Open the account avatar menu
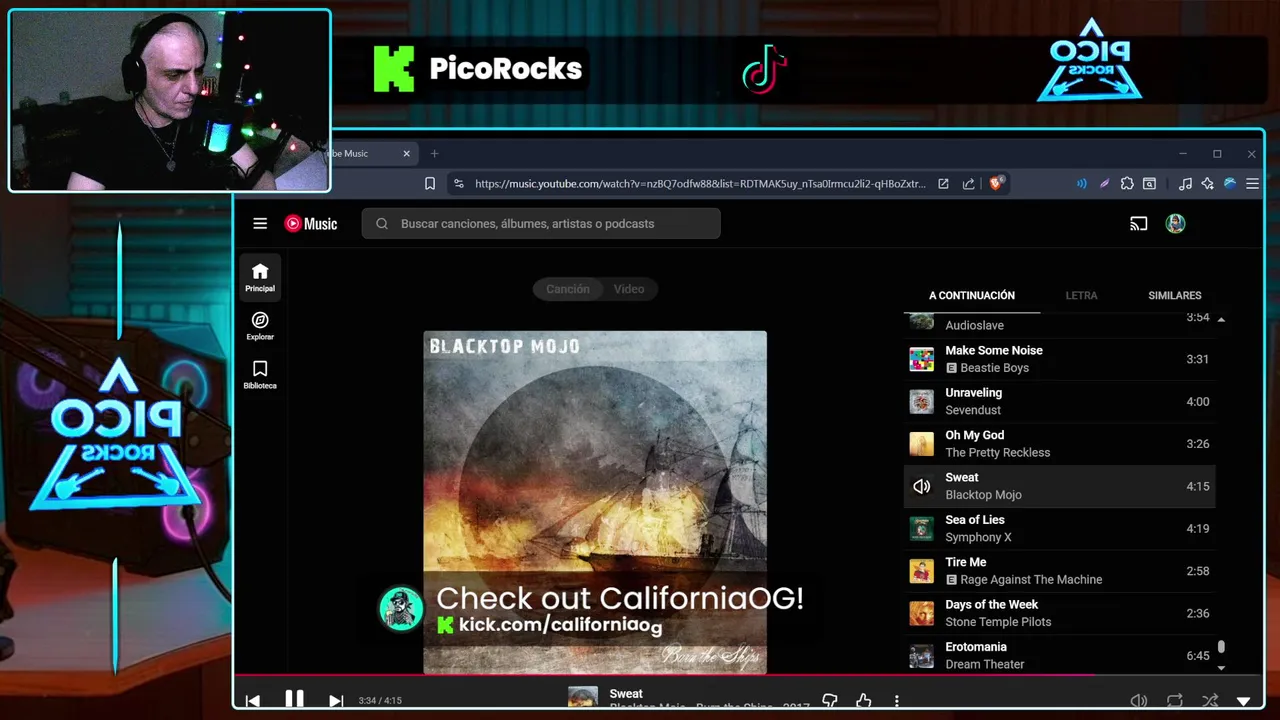 1175,224
